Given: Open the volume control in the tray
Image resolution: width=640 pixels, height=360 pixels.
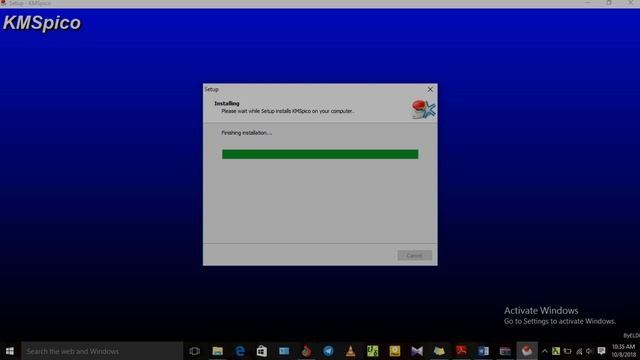Looking at the screenshot, I should click(589, 351).
